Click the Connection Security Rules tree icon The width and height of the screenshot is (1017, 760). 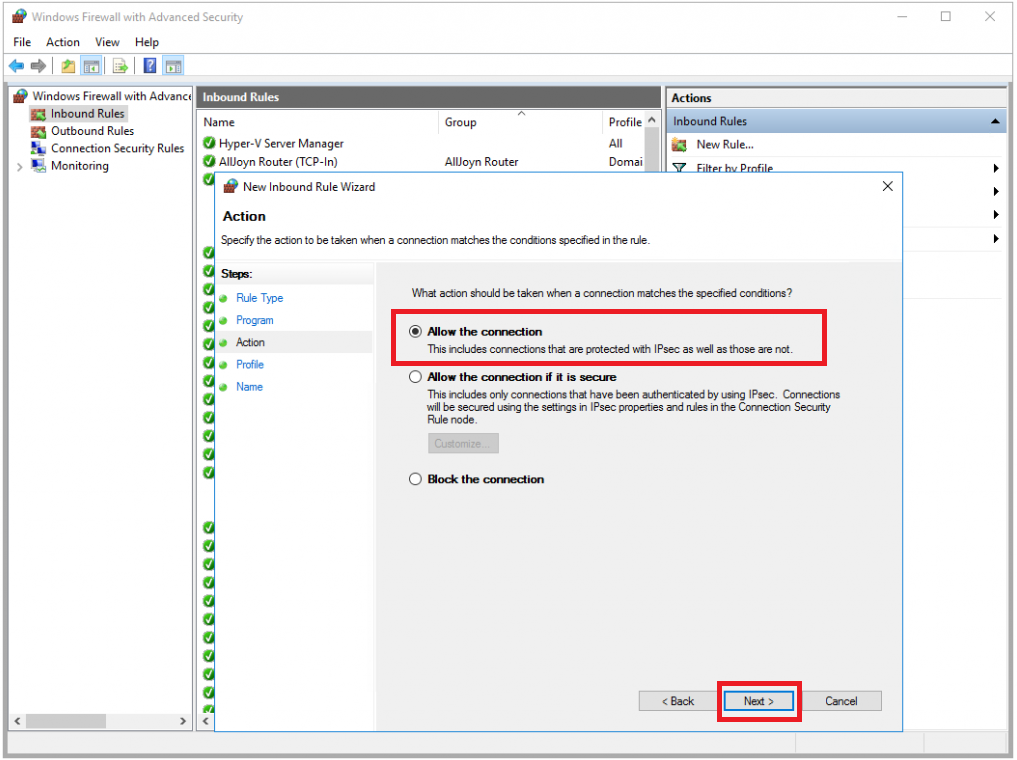pos(38,148)
